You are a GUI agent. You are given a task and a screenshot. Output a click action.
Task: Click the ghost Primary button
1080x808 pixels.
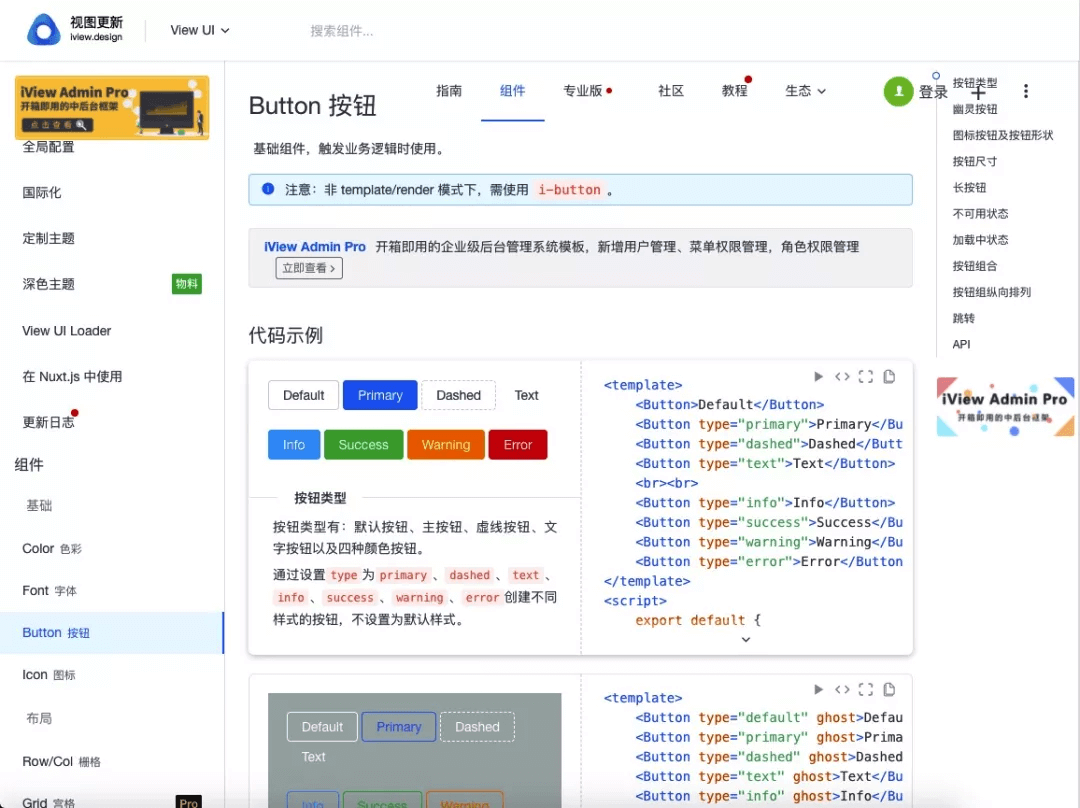pyautogui.click(x=399, y=727)
